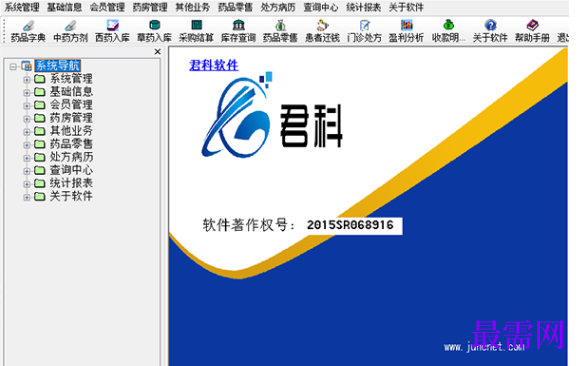Select the 其他业务 tree label
This screenshot has width=583, height=366.
point(71,131)
